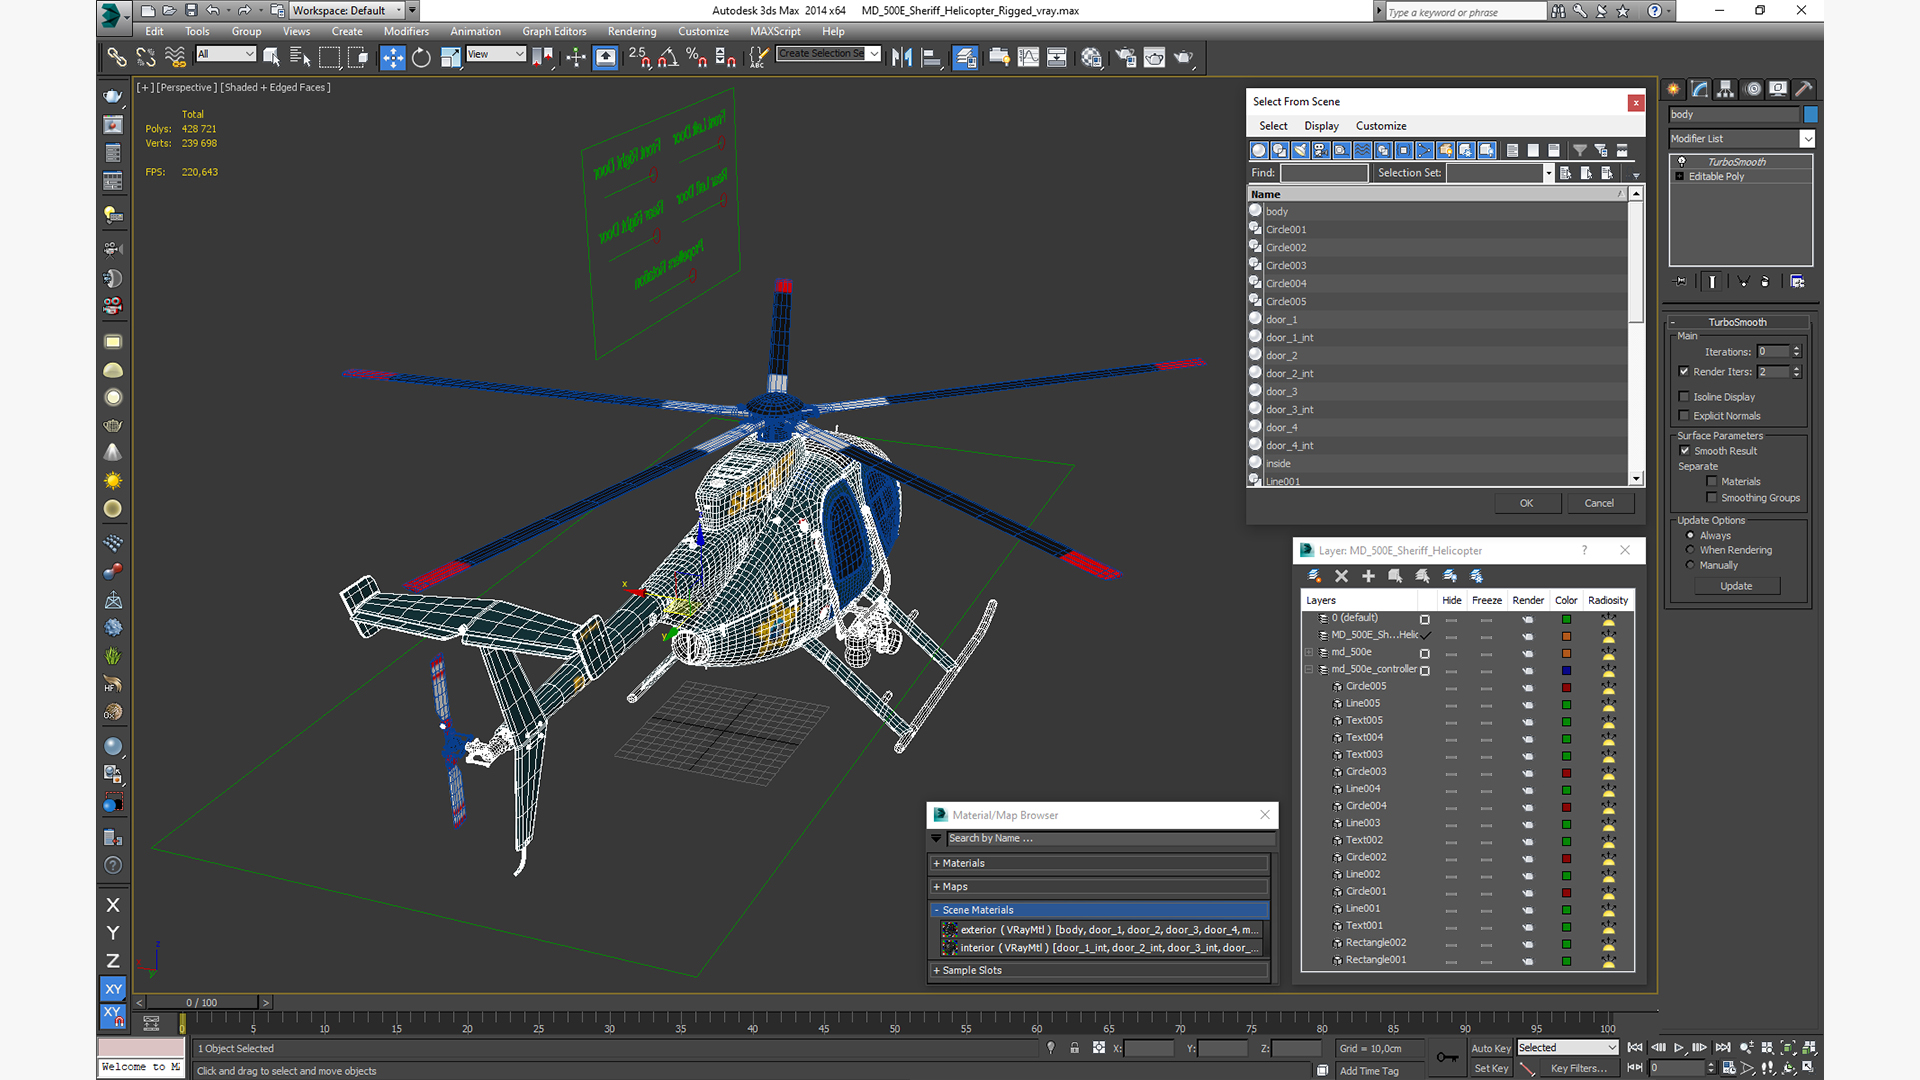Click the Select by Name toolbar icon
The height and width of the screenshot is (1080, 1920).
click(300, 57)
